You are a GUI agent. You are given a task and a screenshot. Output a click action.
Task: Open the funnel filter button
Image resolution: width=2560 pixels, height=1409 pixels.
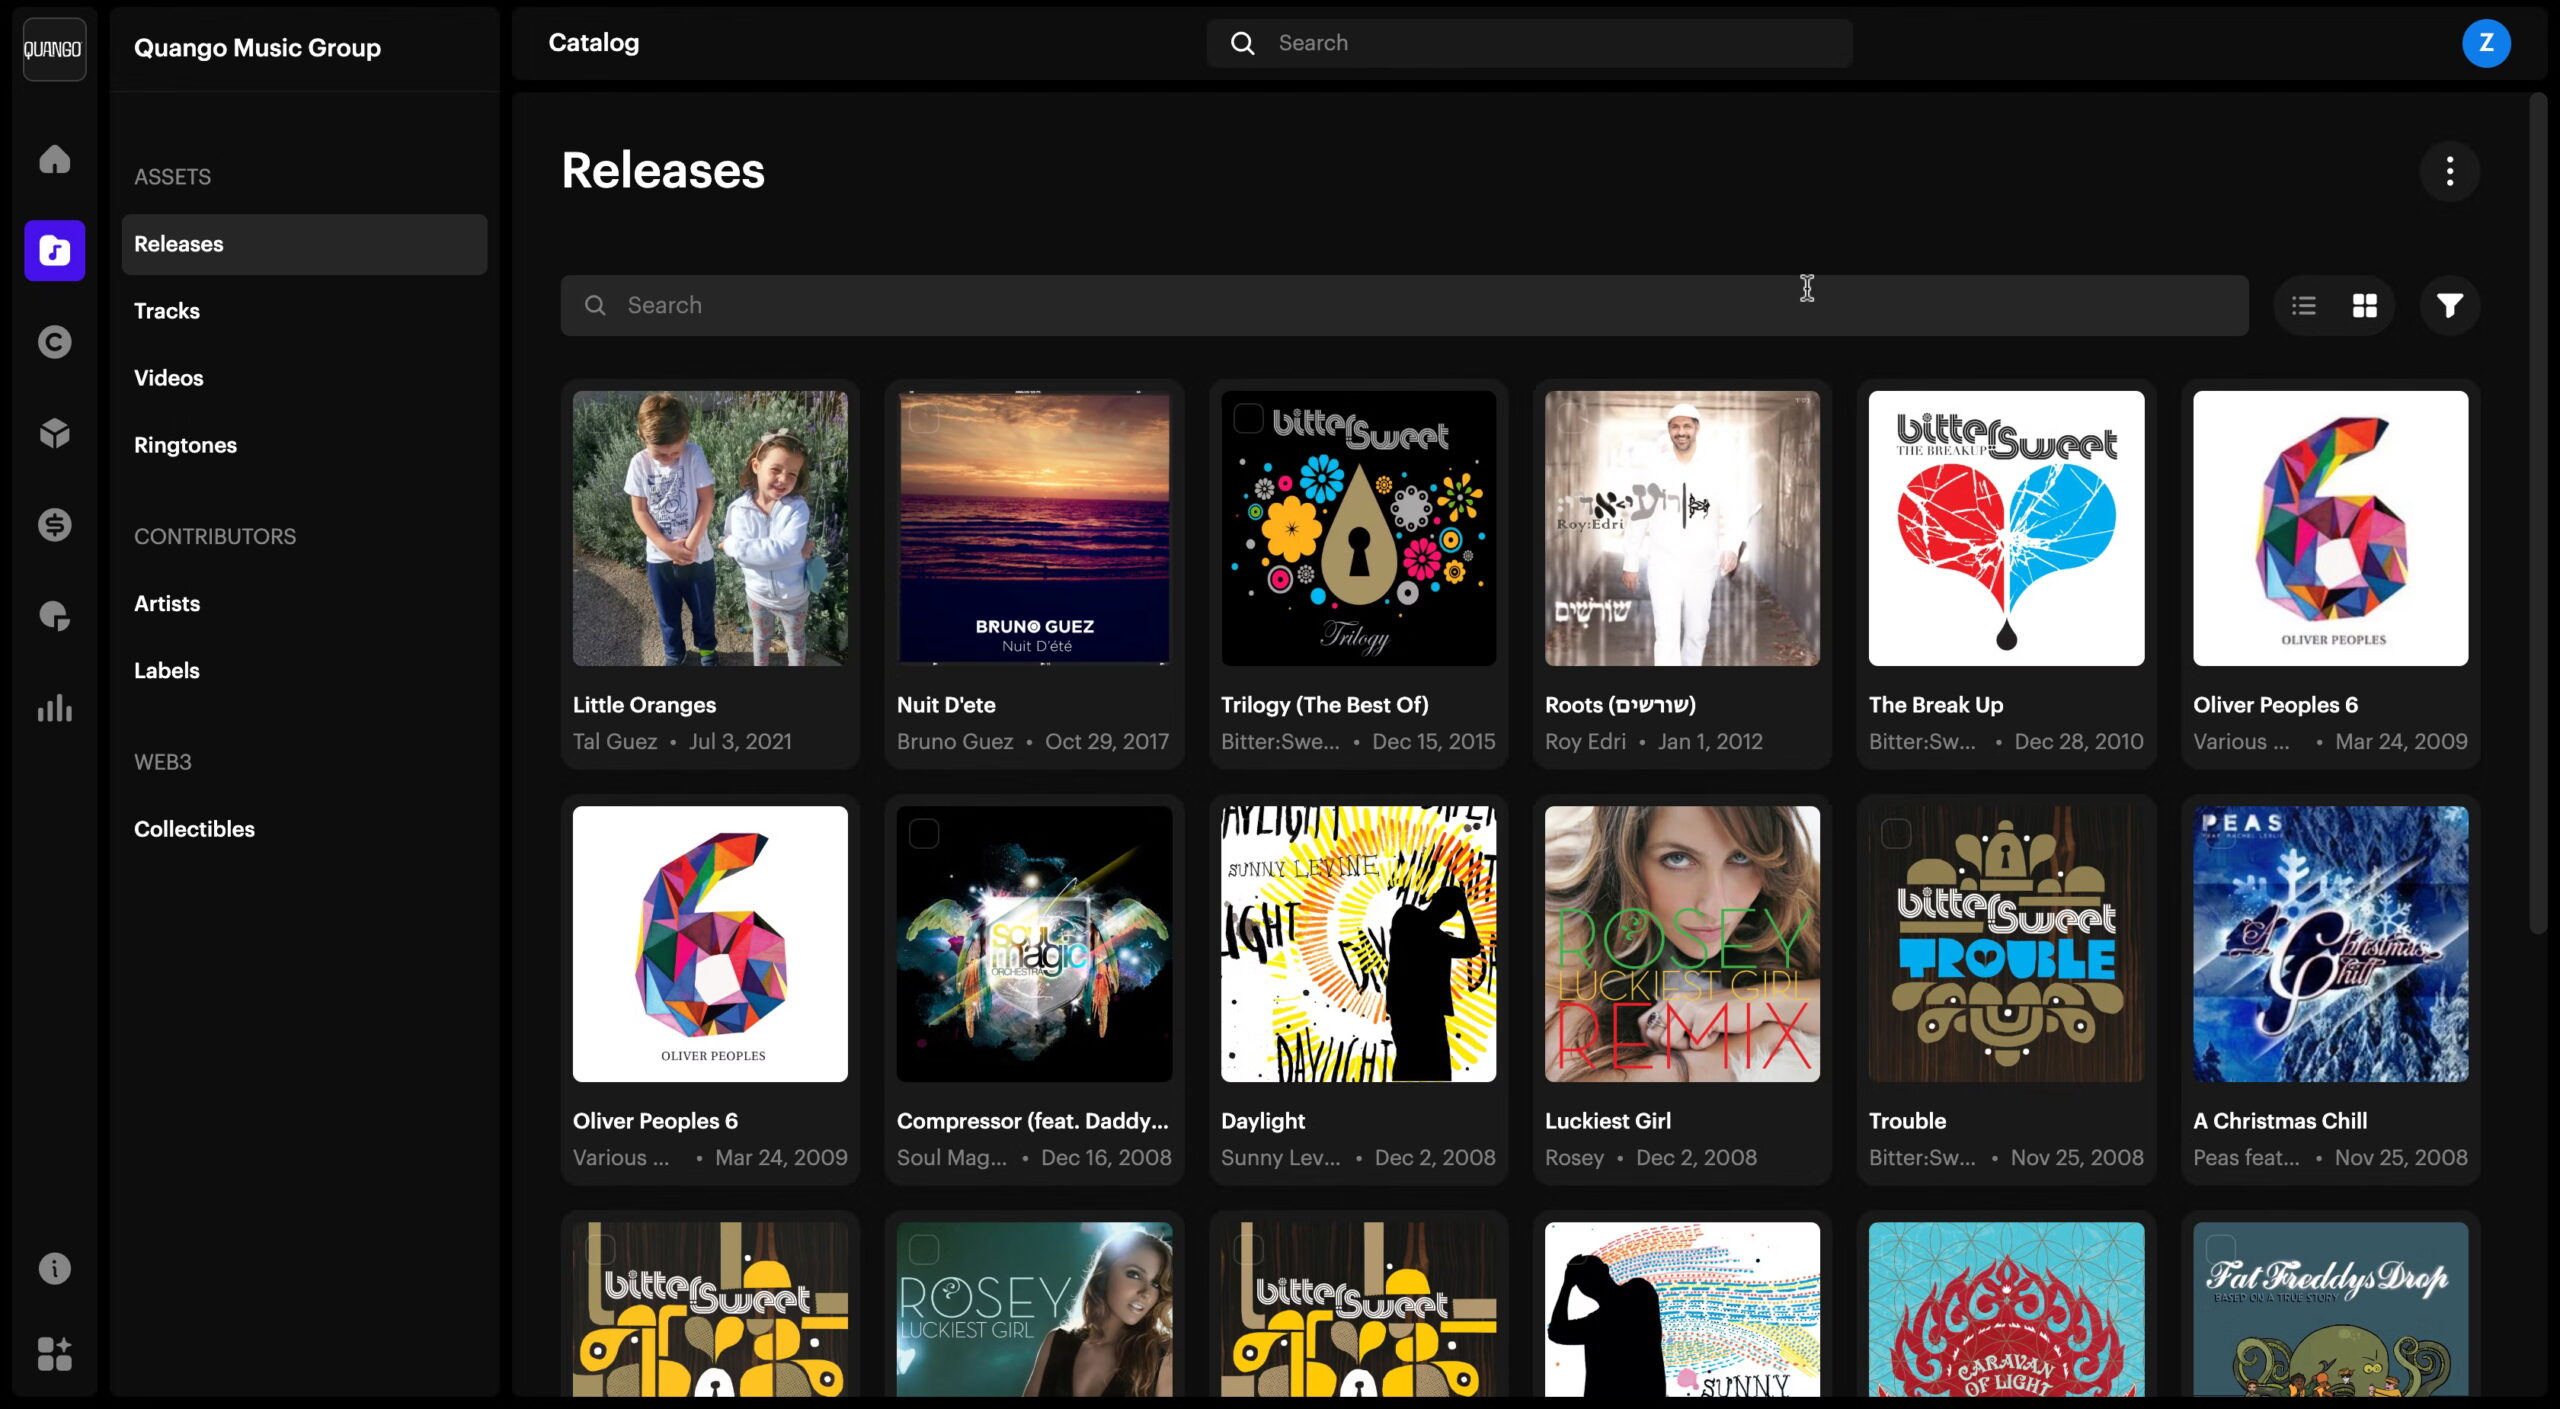pos(2449,305)
